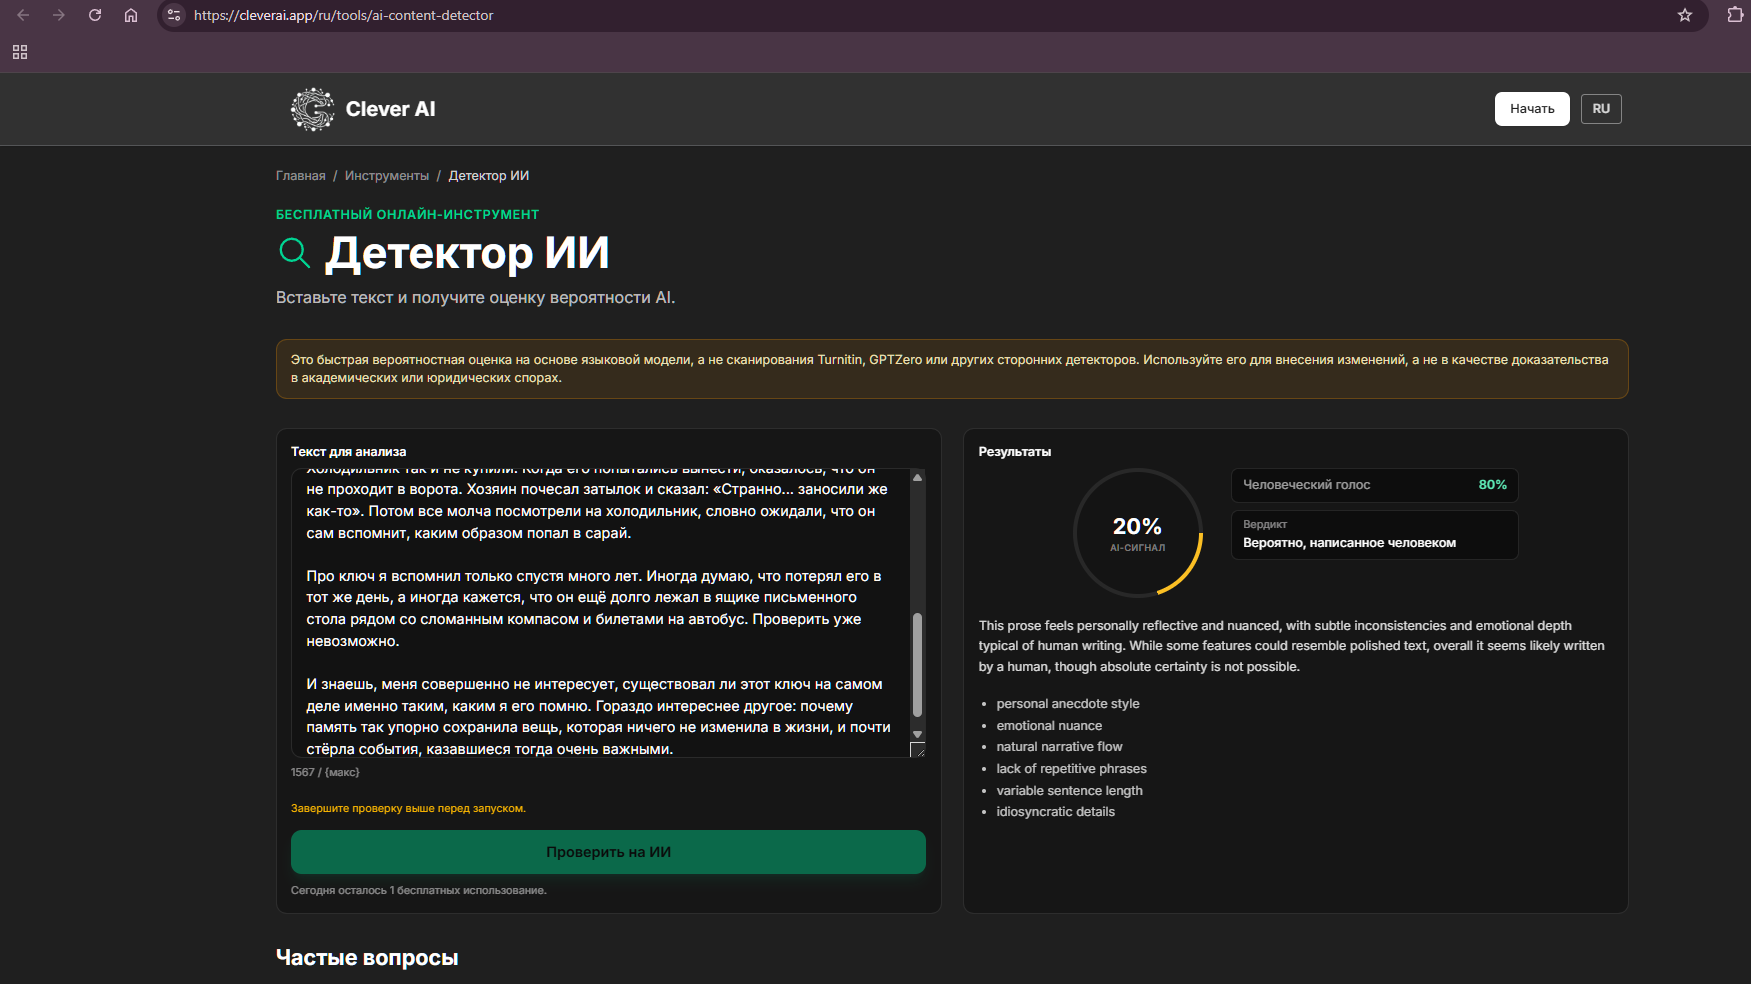Viewport: 1751px width, 984px height.
Task: Open the RU language selector
Action: pyautogui.click(x=1601, y=109)
